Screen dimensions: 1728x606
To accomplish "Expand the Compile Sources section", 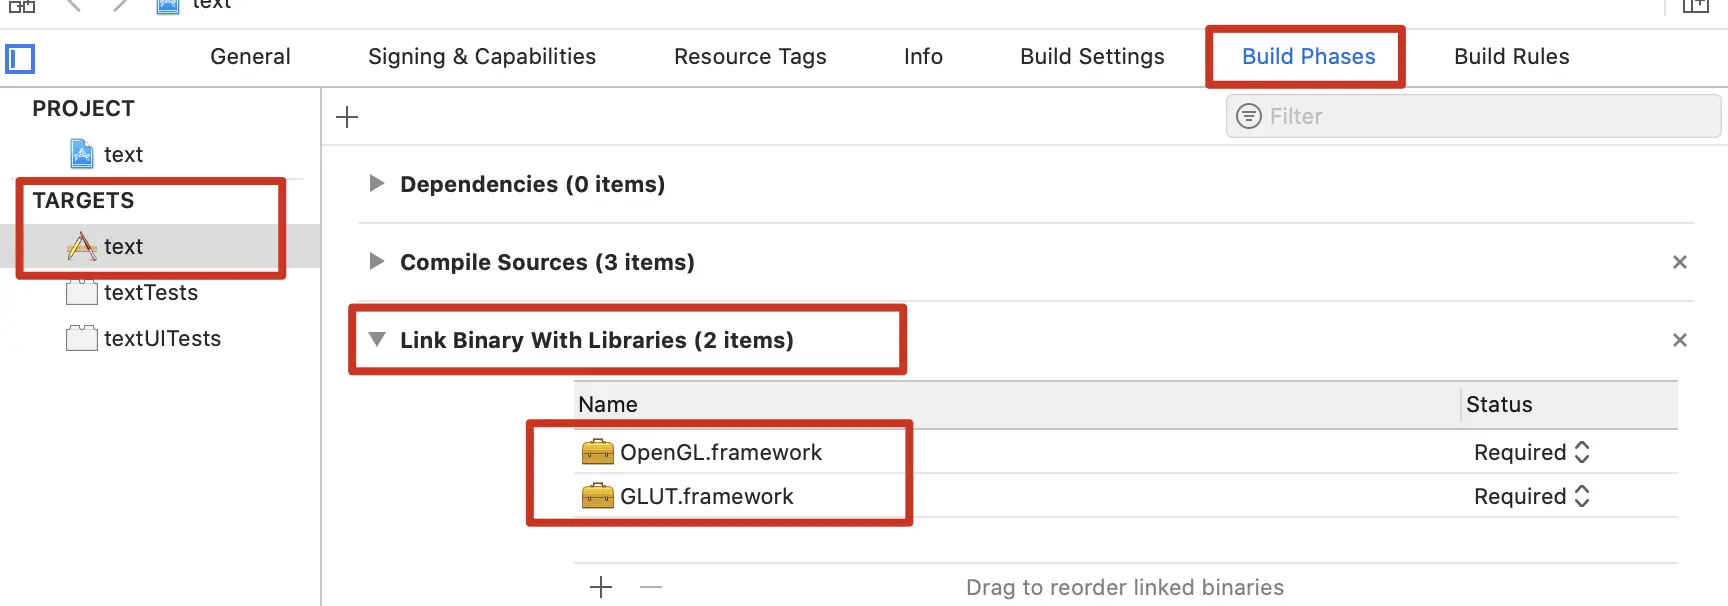I will click(377, 261).
